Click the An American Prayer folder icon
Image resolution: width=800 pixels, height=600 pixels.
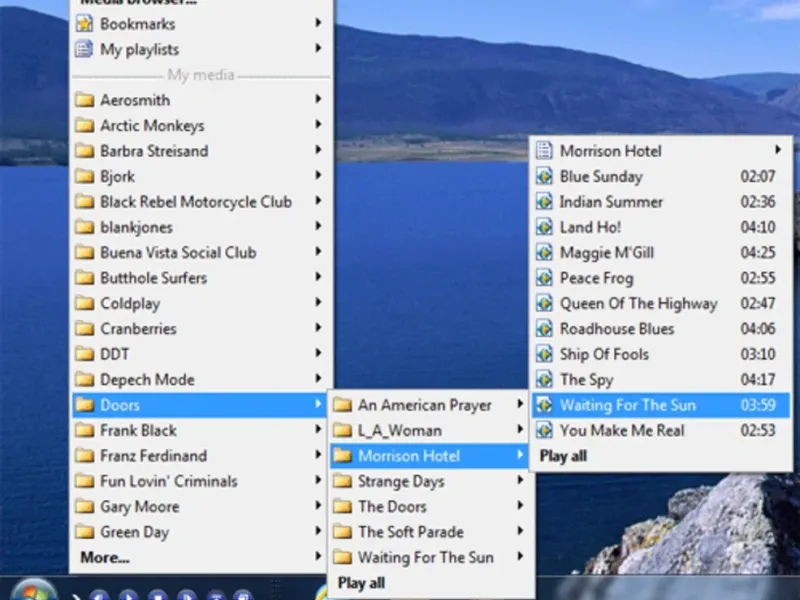pyautogui.click(x=342, y=405)
